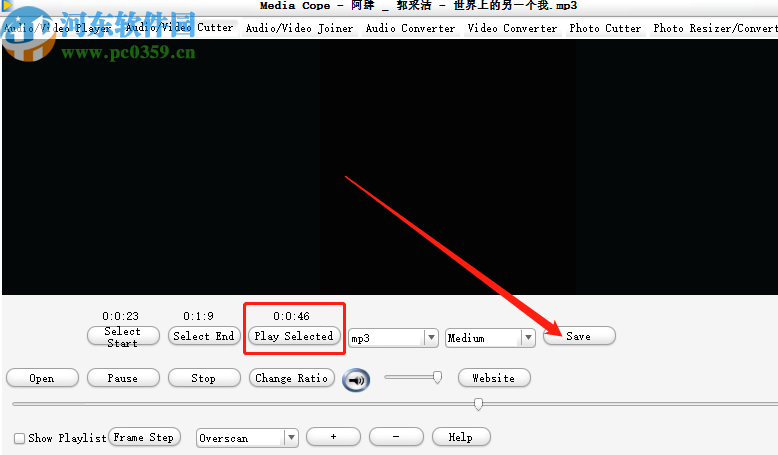This screenshot has height=455, width=778.
Task: Adjust the volume slider handle
Action: (437, 377)
